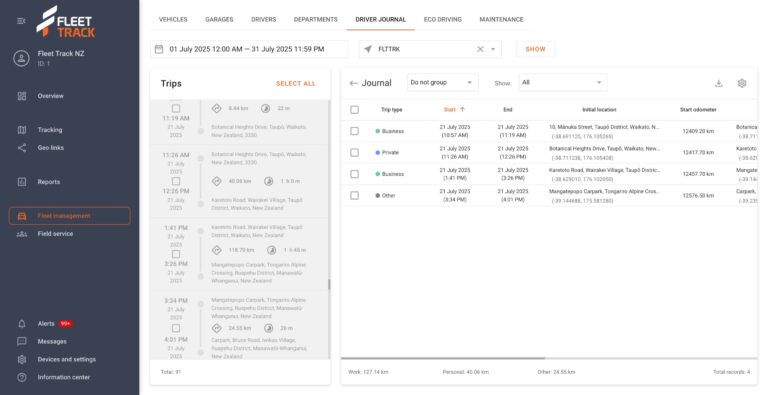
Task: Click the distance icon for 118.70 km trip
Action: point(216,250)
